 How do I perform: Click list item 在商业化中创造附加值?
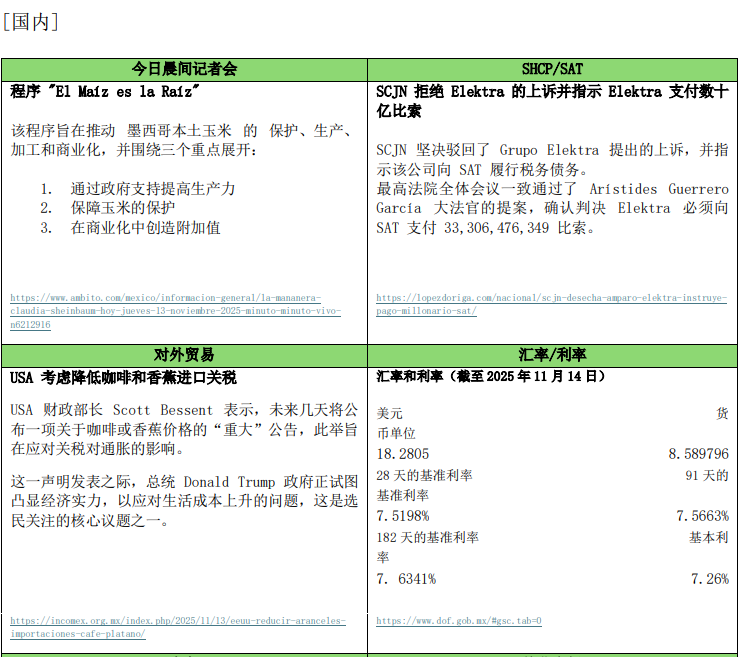coord(145,227)
